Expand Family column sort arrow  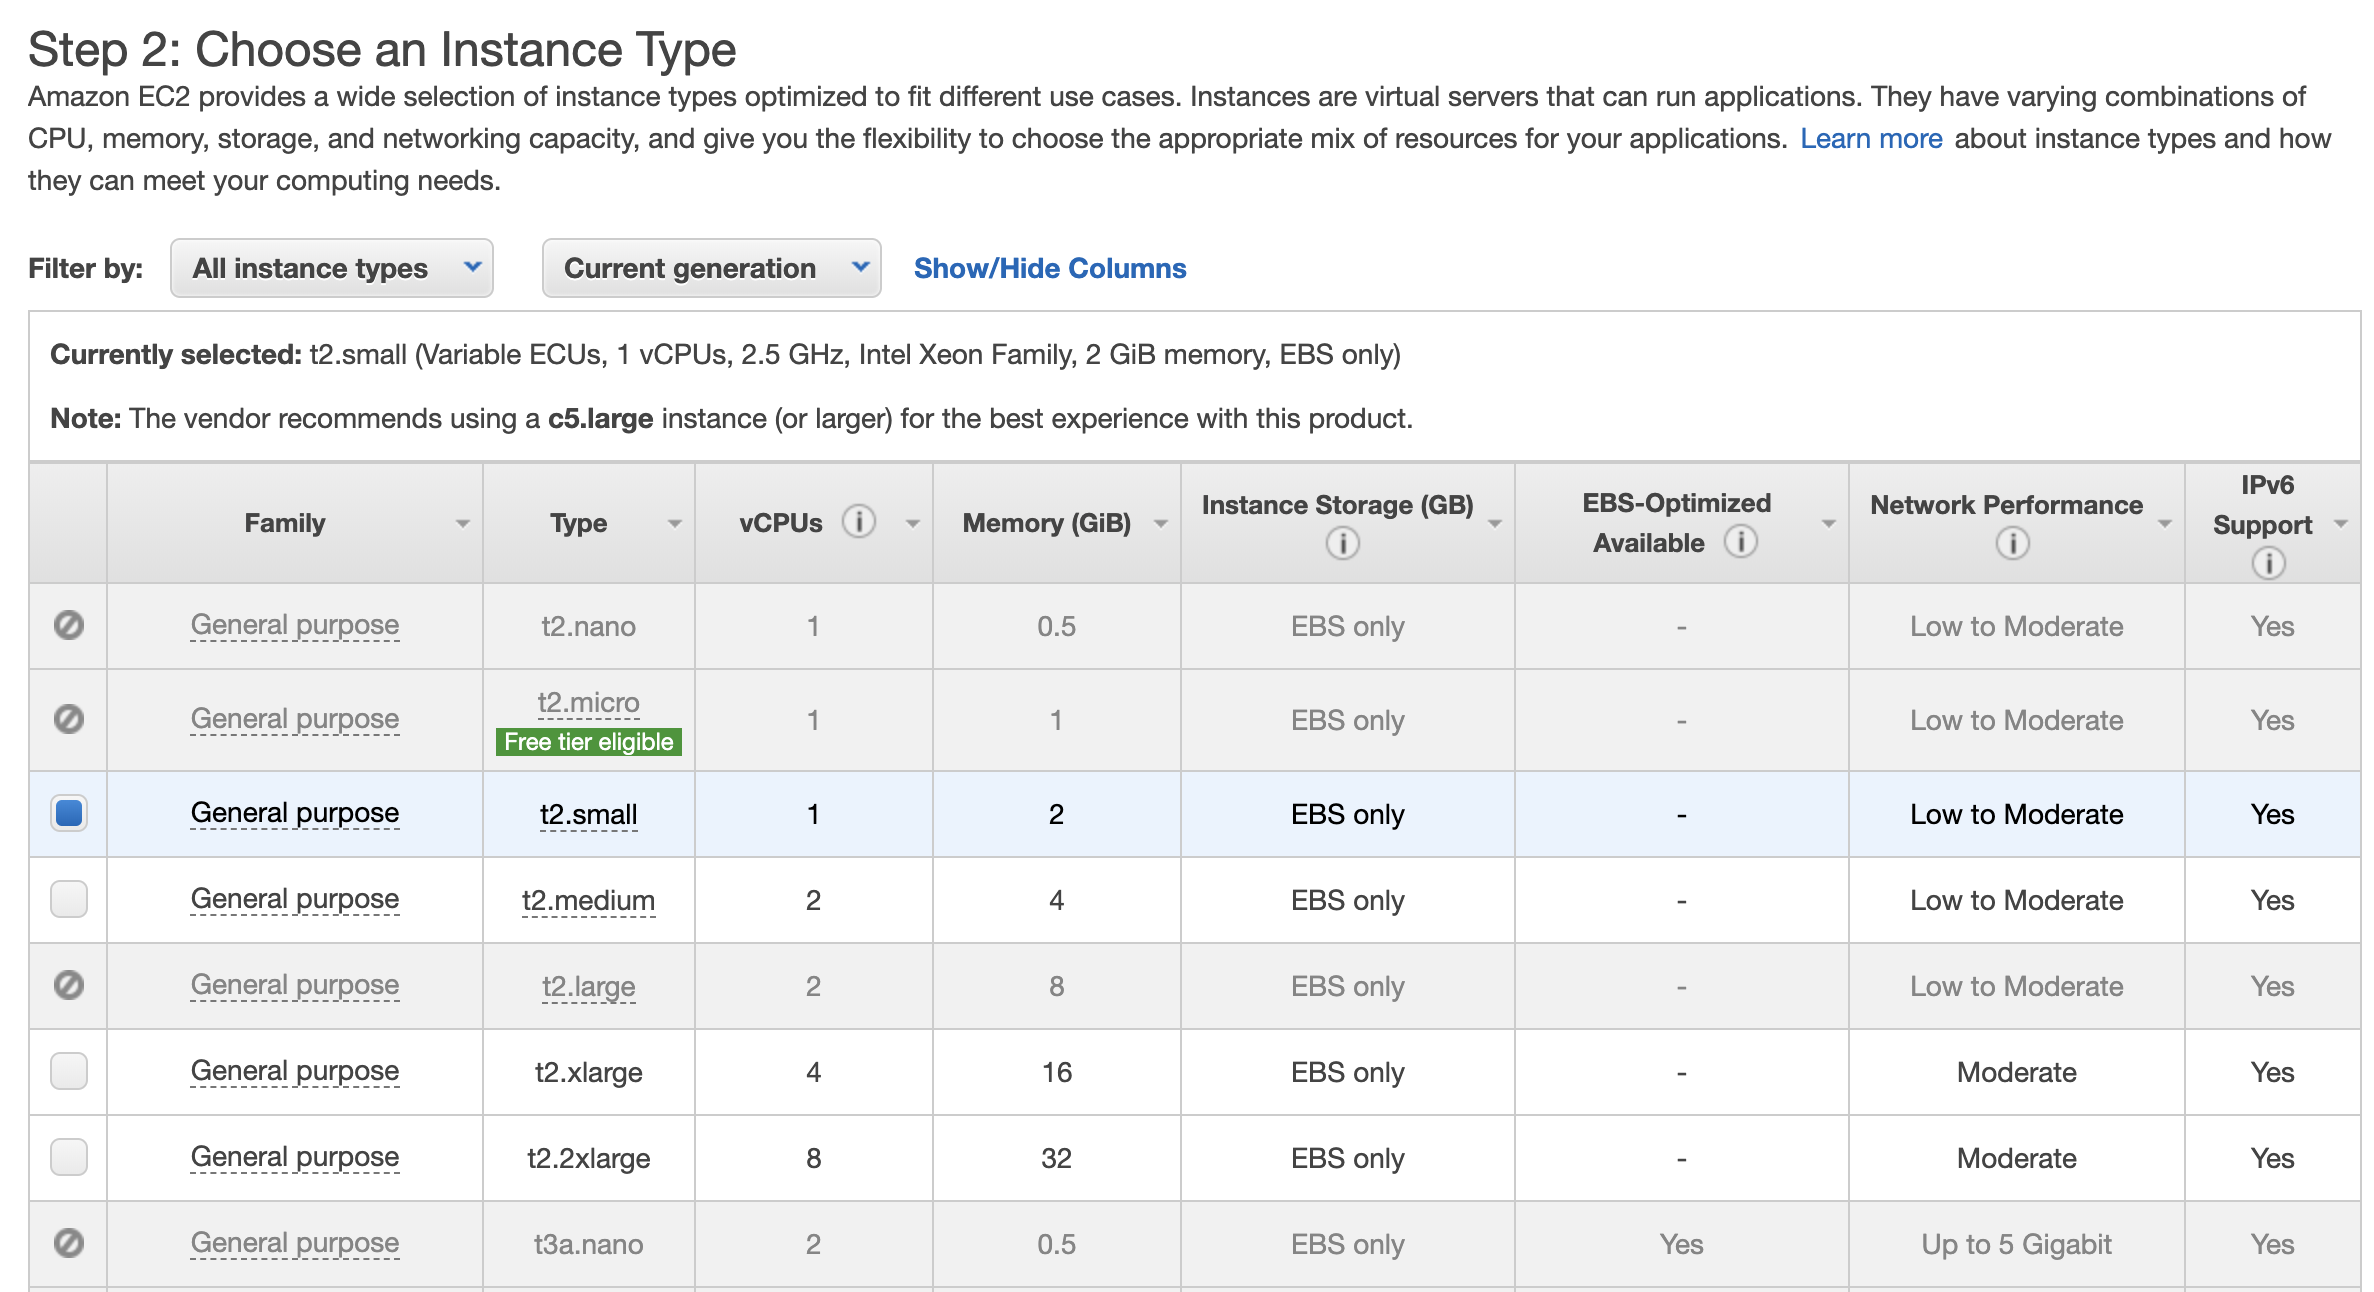[x=462, y=524]
